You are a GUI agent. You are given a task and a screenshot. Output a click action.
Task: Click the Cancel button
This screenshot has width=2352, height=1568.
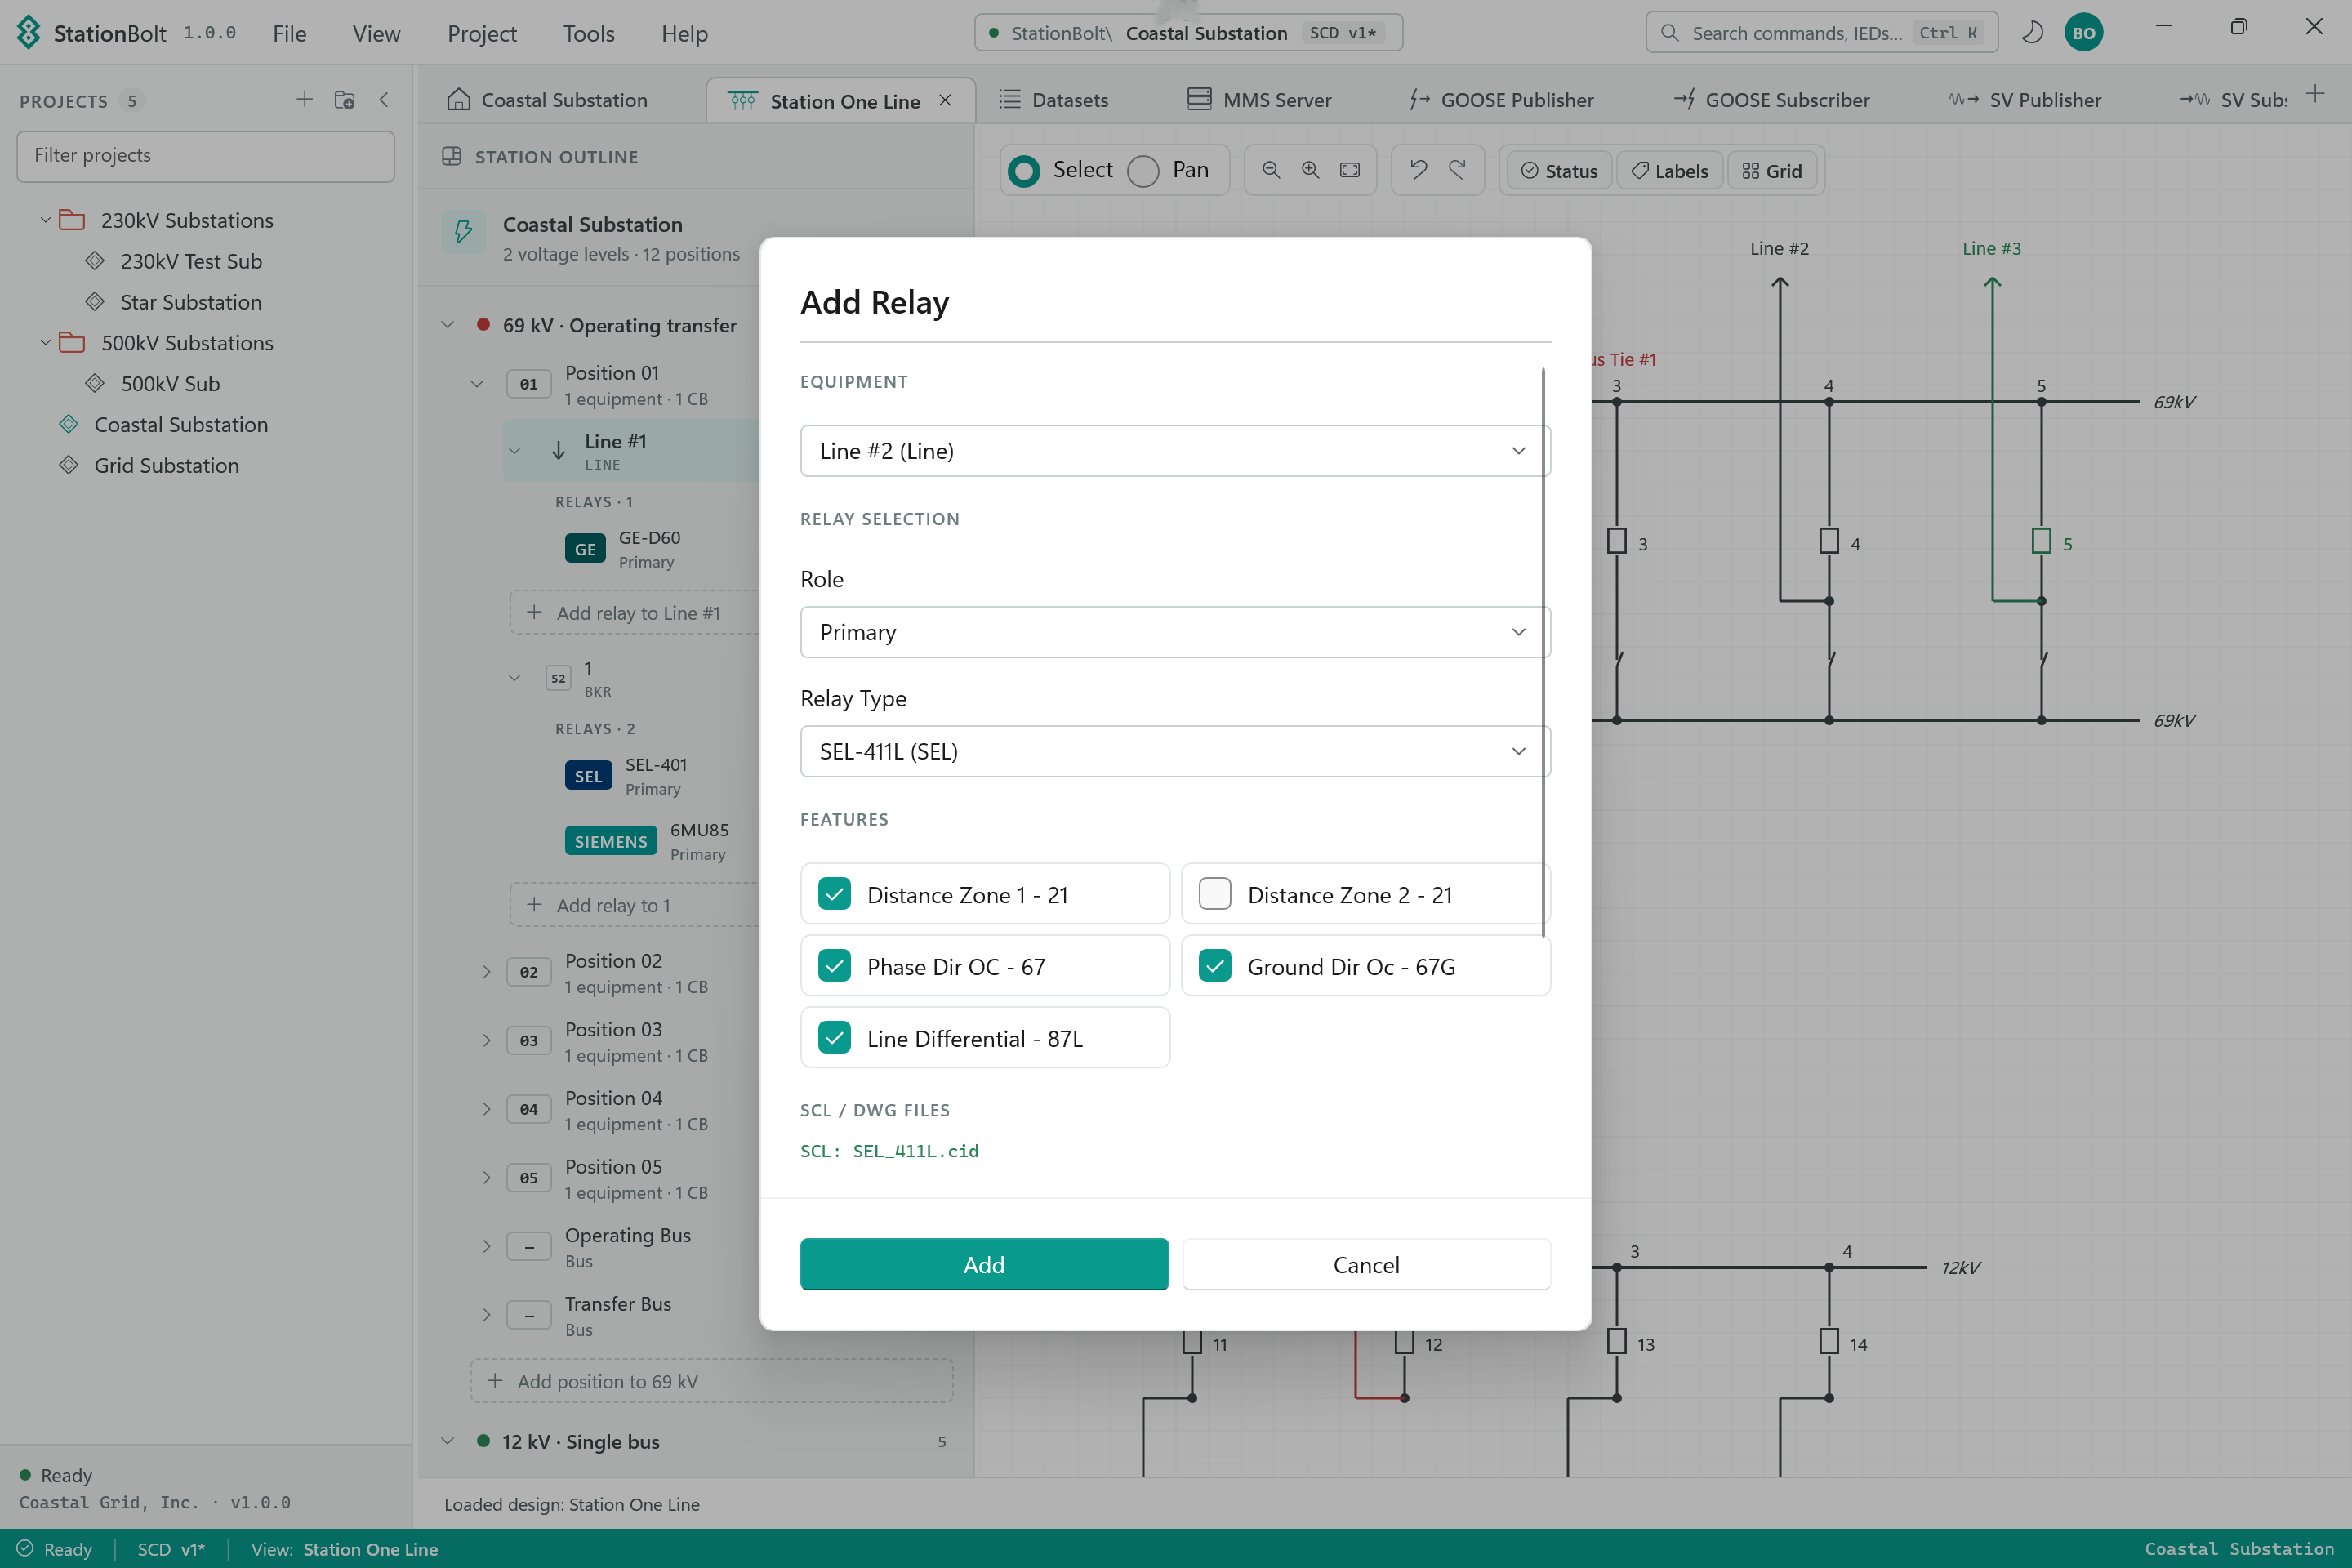click(x=1366, y=1264)
